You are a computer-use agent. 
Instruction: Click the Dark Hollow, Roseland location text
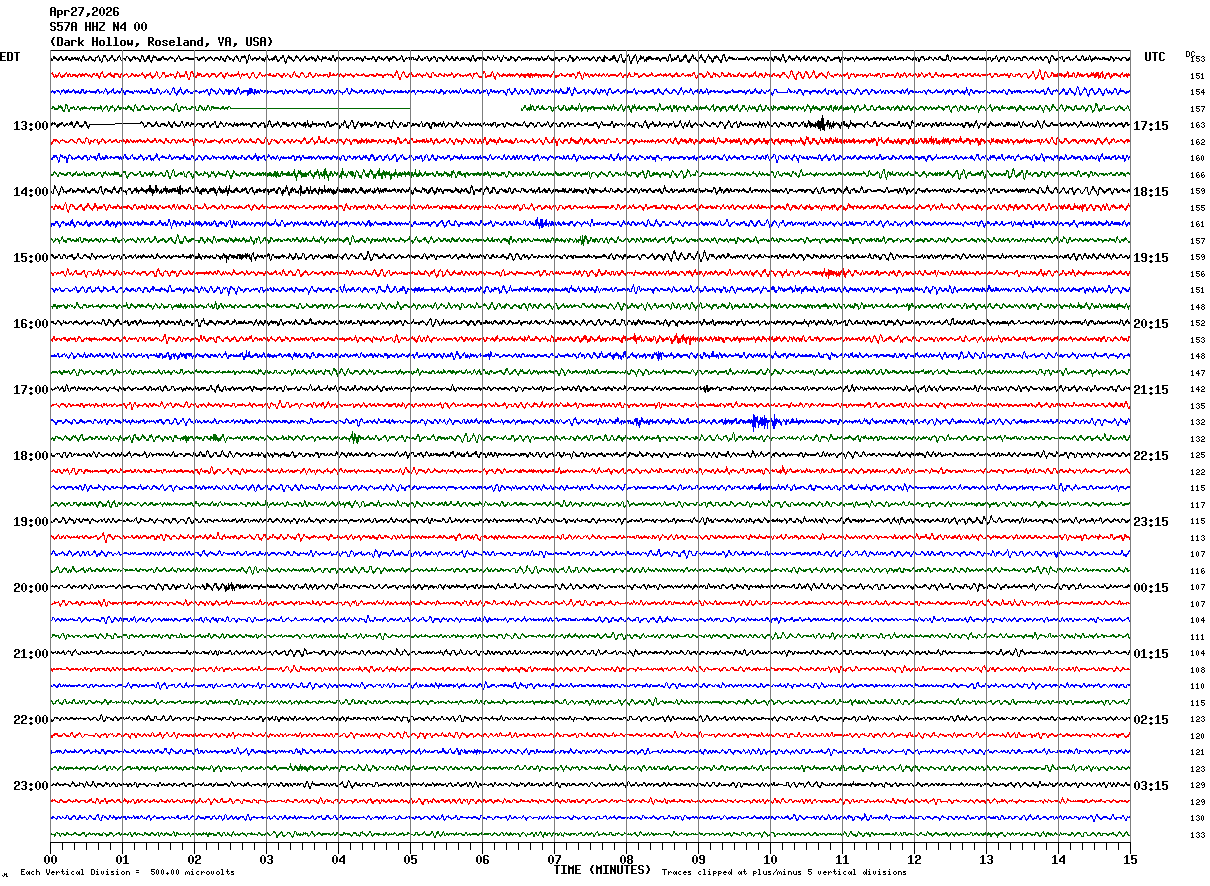pos(160,42)
